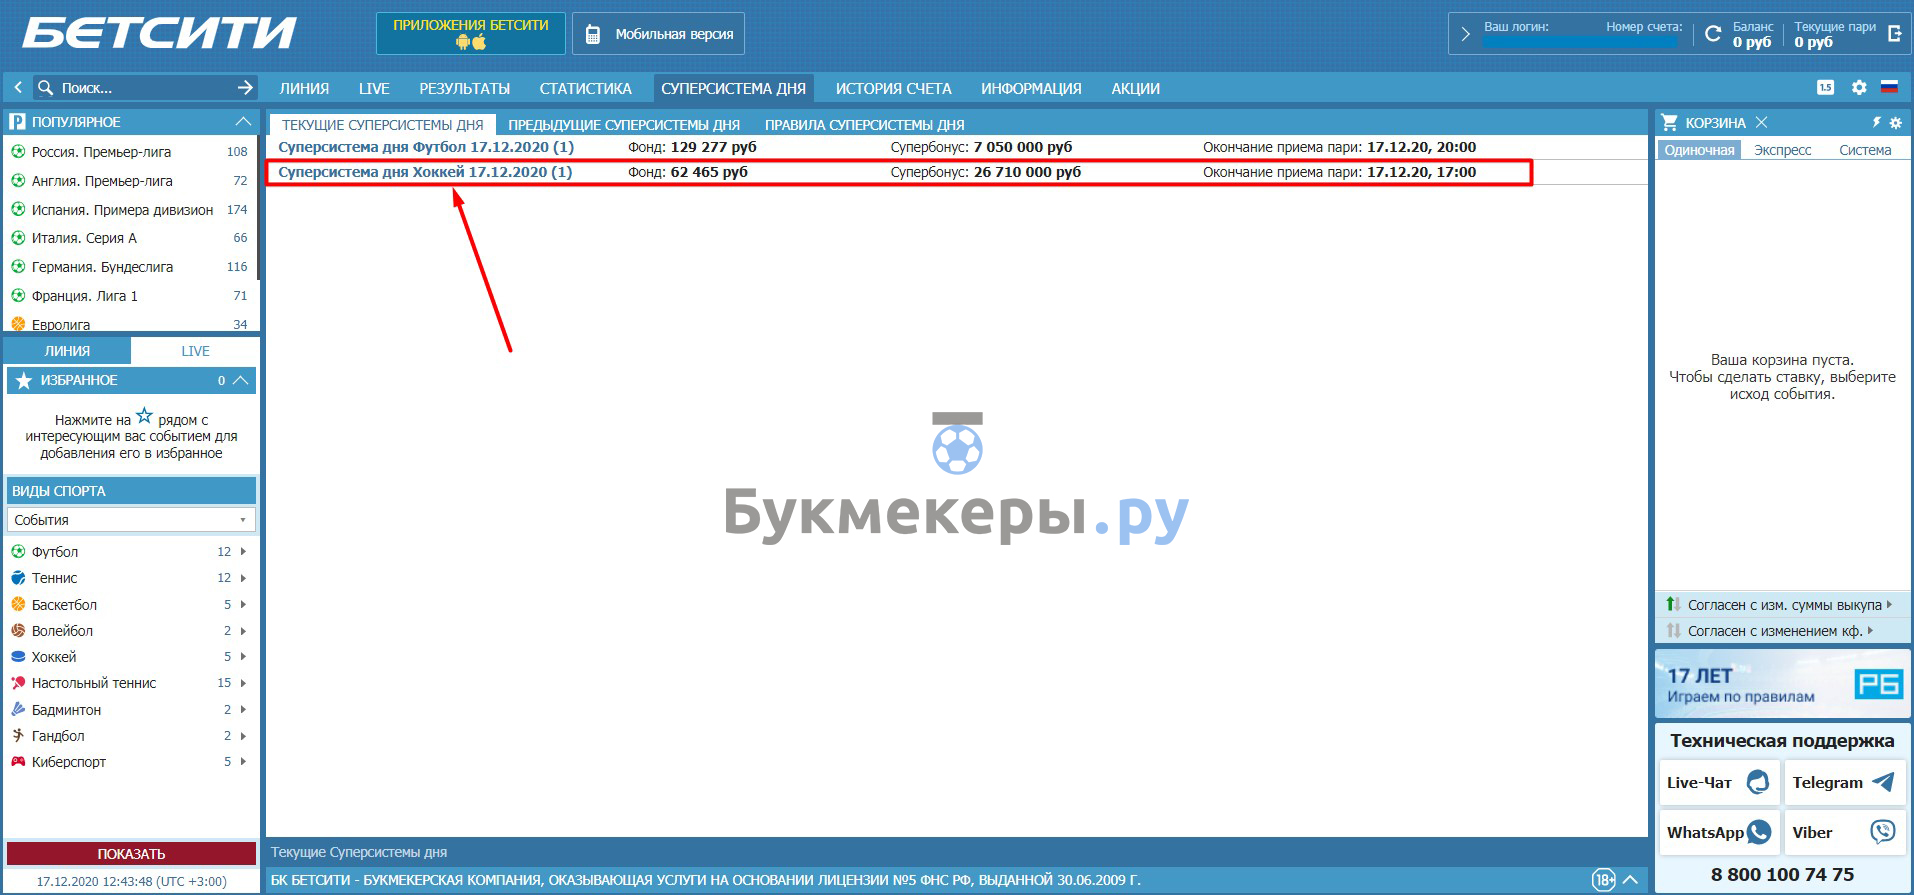Open the Результаты menu item
The width and height of the screenshot is (1914, 895).
tap(464, 89)
